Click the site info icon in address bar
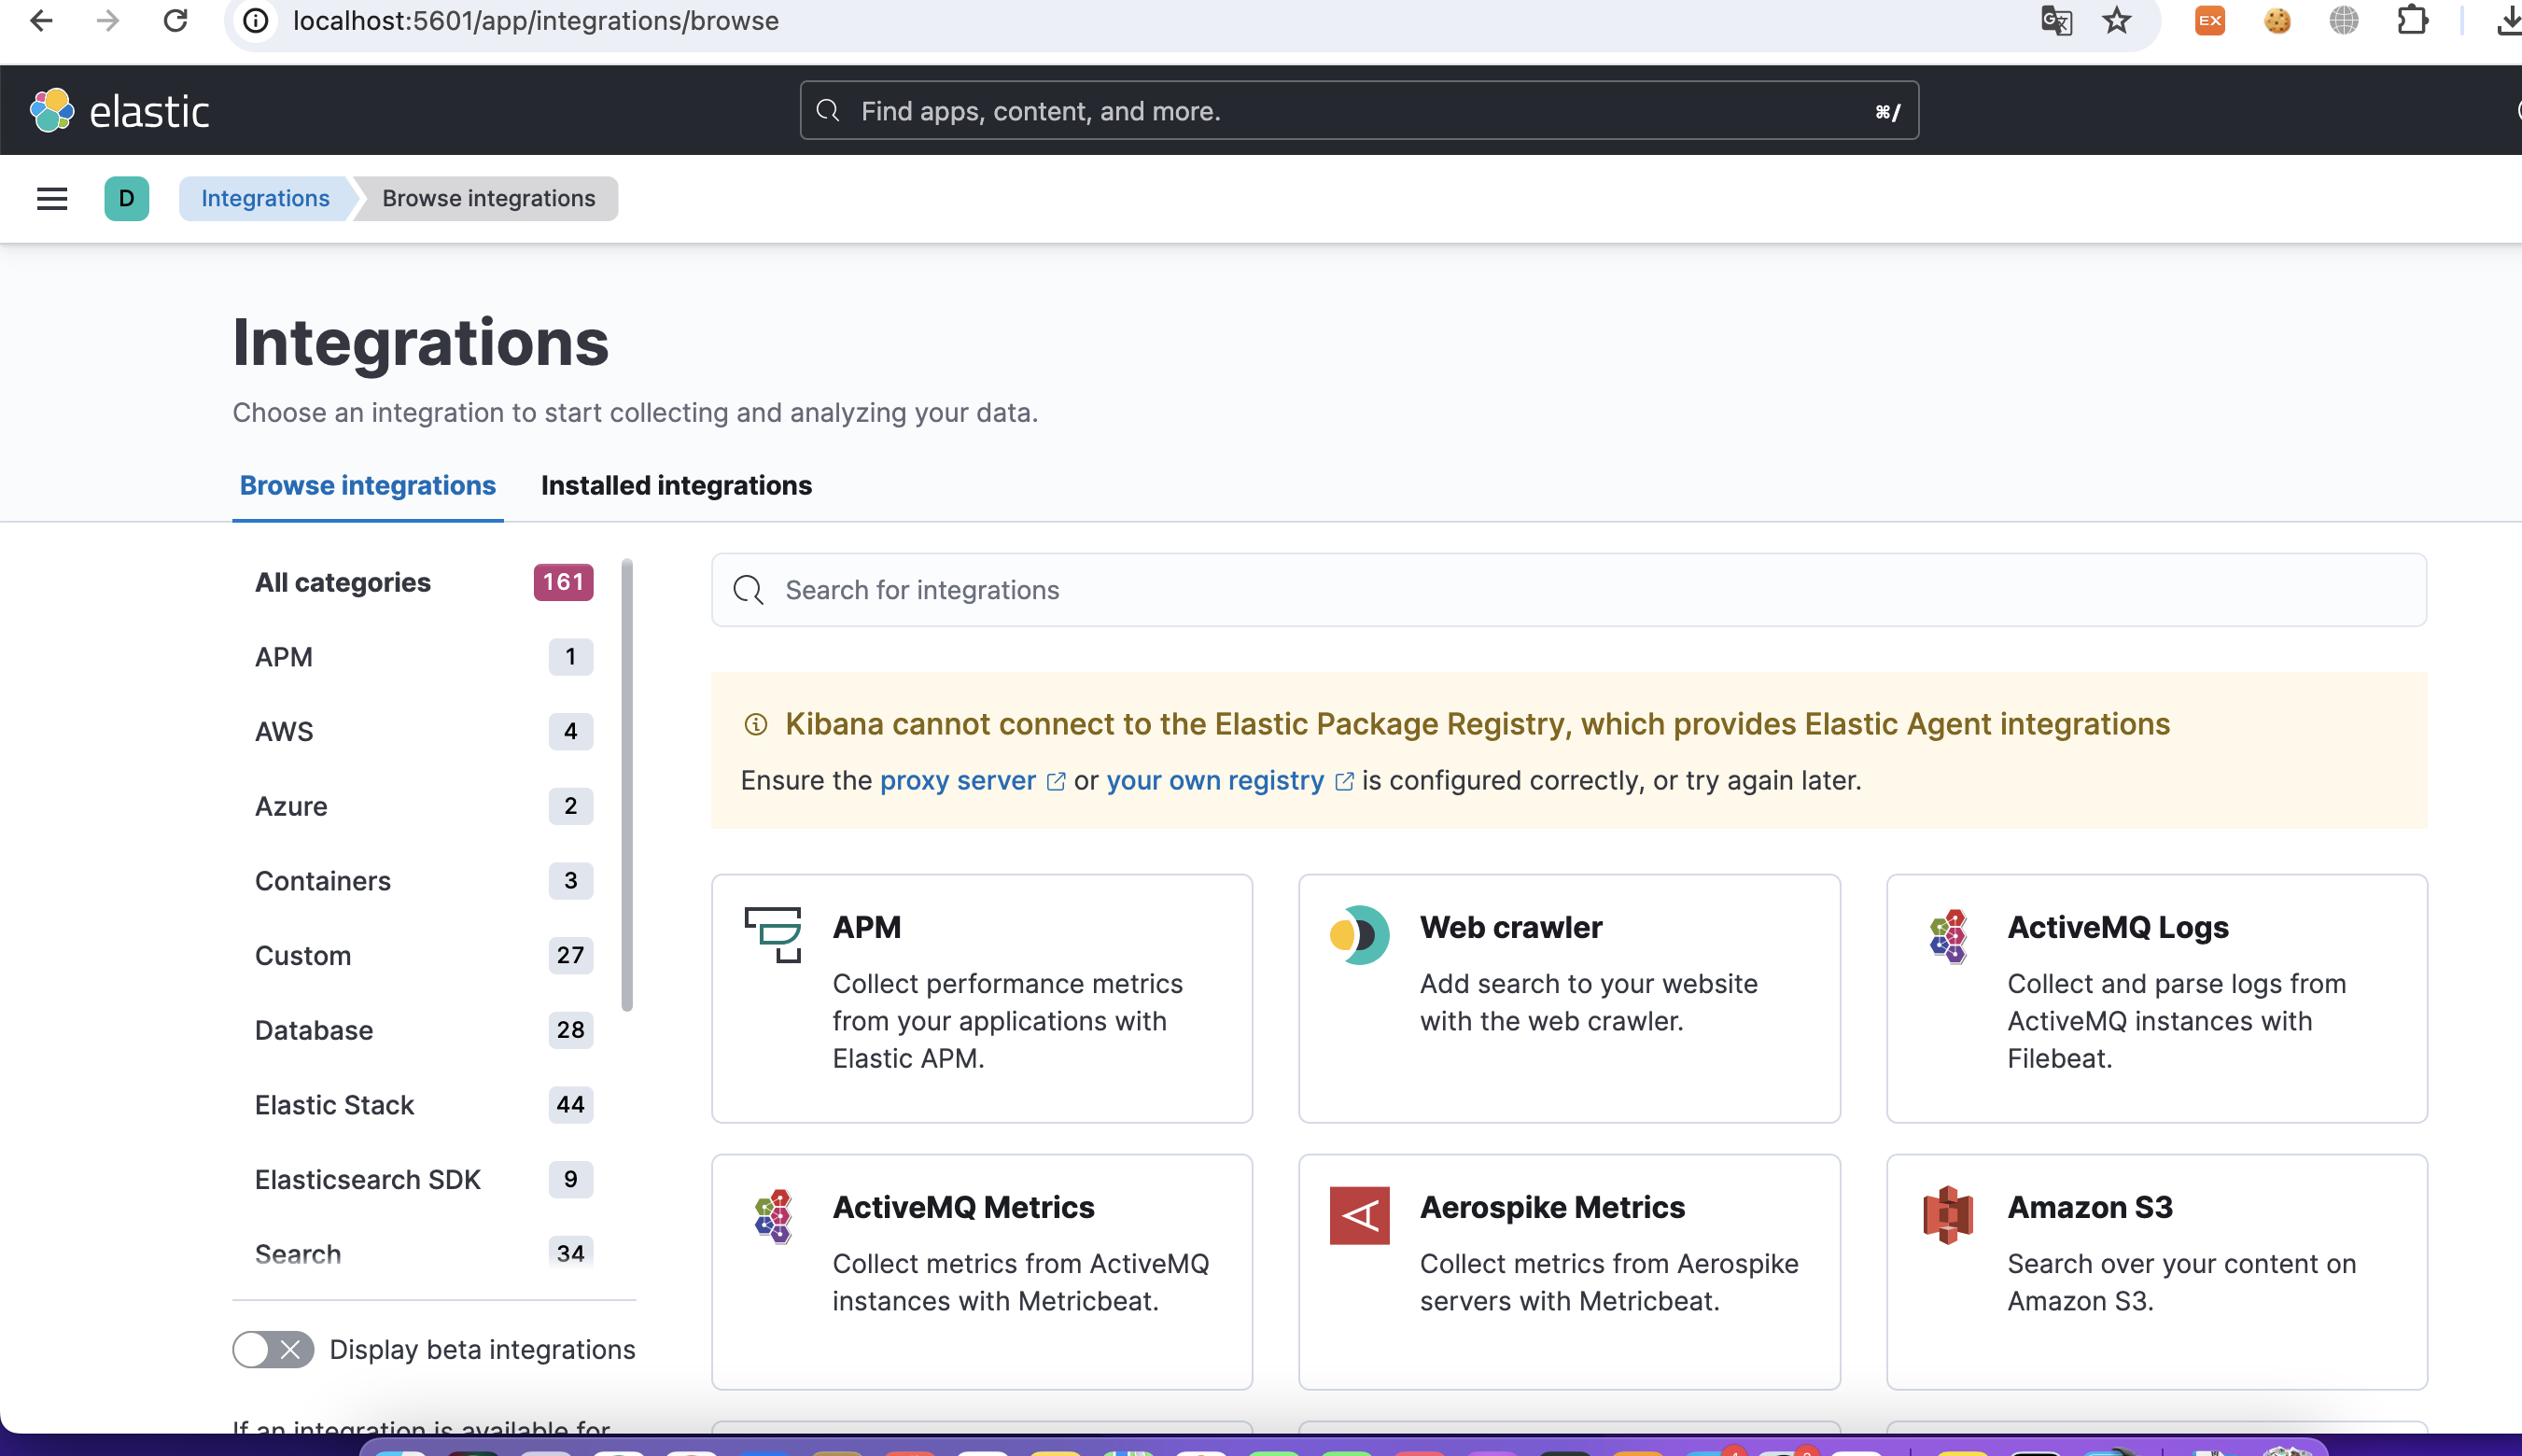This screenshot has height=1456, width=2522. pos(256,21)
